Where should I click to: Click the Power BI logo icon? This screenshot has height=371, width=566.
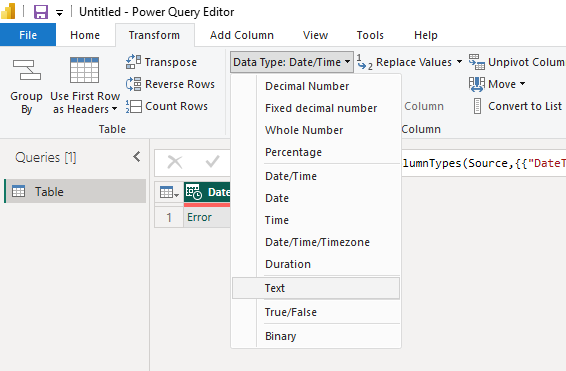[x=8, y=12]
